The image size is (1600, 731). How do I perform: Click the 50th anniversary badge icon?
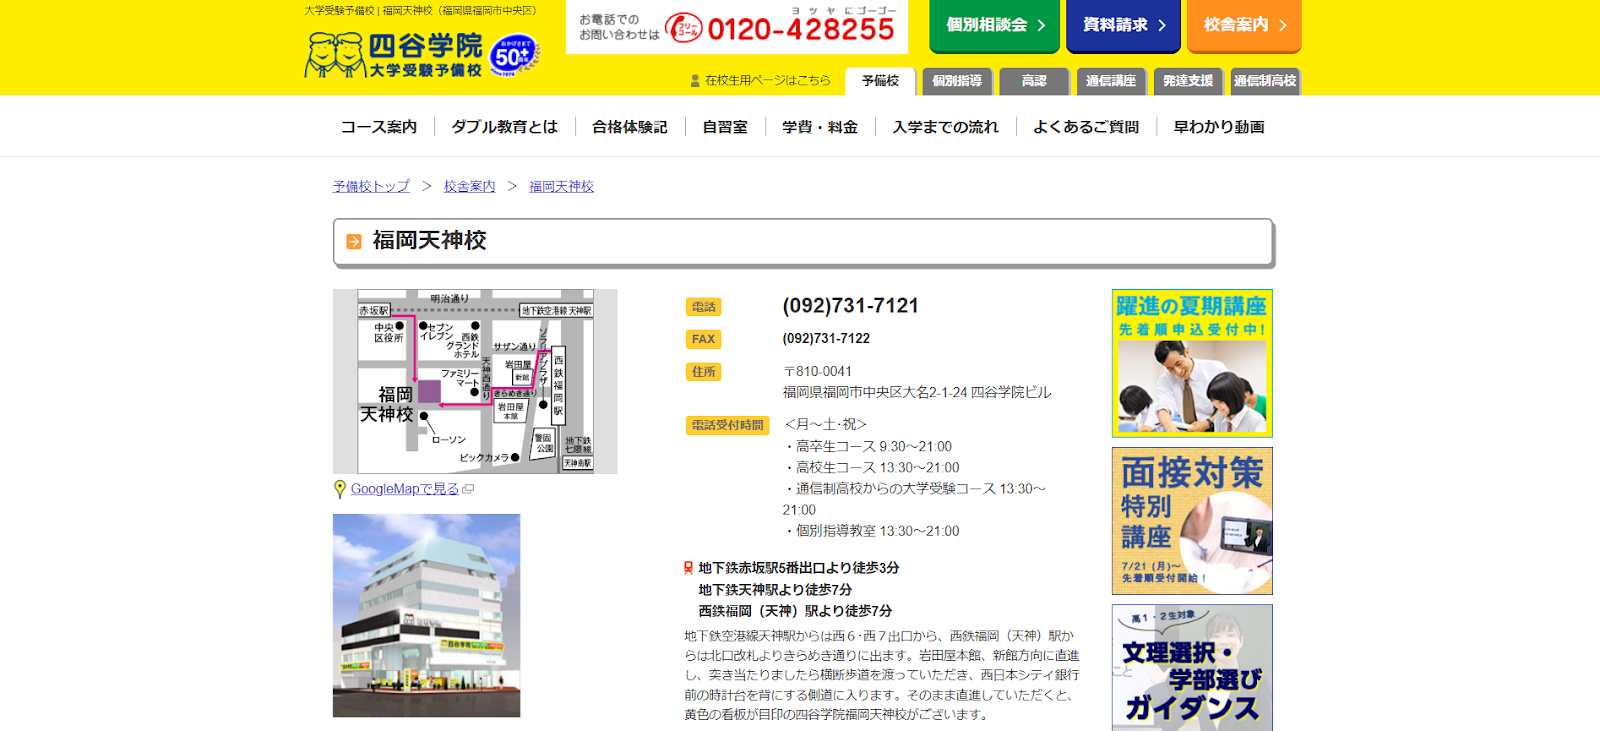click(x=515, y=56)
